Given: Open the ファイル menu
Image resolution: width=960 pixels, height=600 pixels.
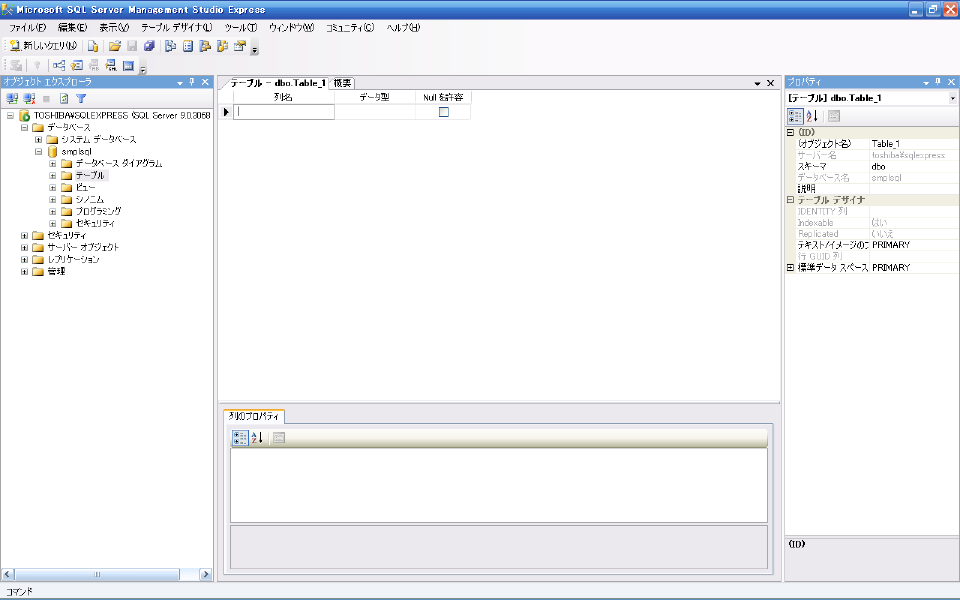Looking at the screenshot, I should (x=28, y=28).
